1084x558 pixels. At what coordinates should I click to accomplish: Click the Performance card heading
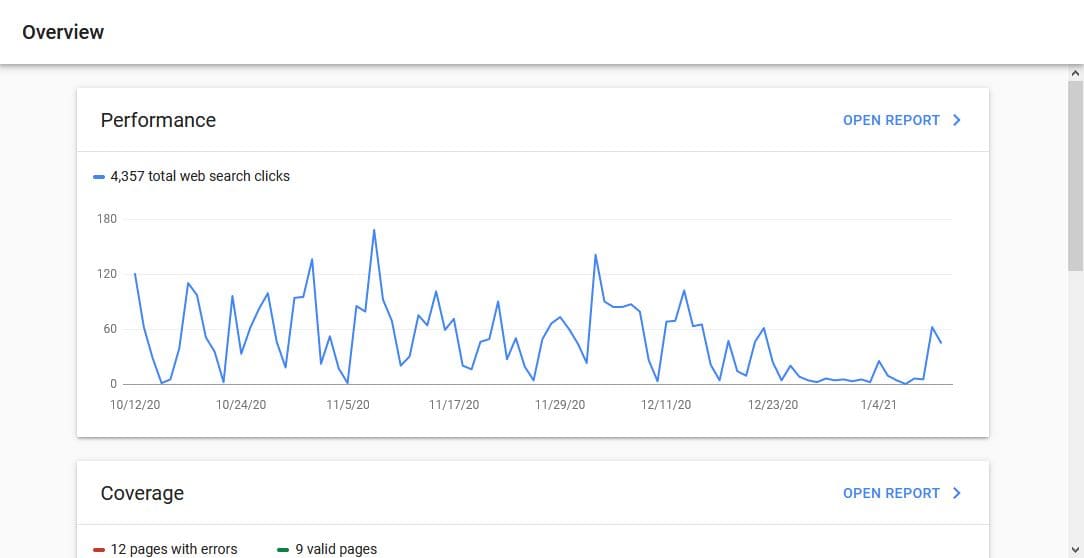pyautogui.click(x=158, y=120)
